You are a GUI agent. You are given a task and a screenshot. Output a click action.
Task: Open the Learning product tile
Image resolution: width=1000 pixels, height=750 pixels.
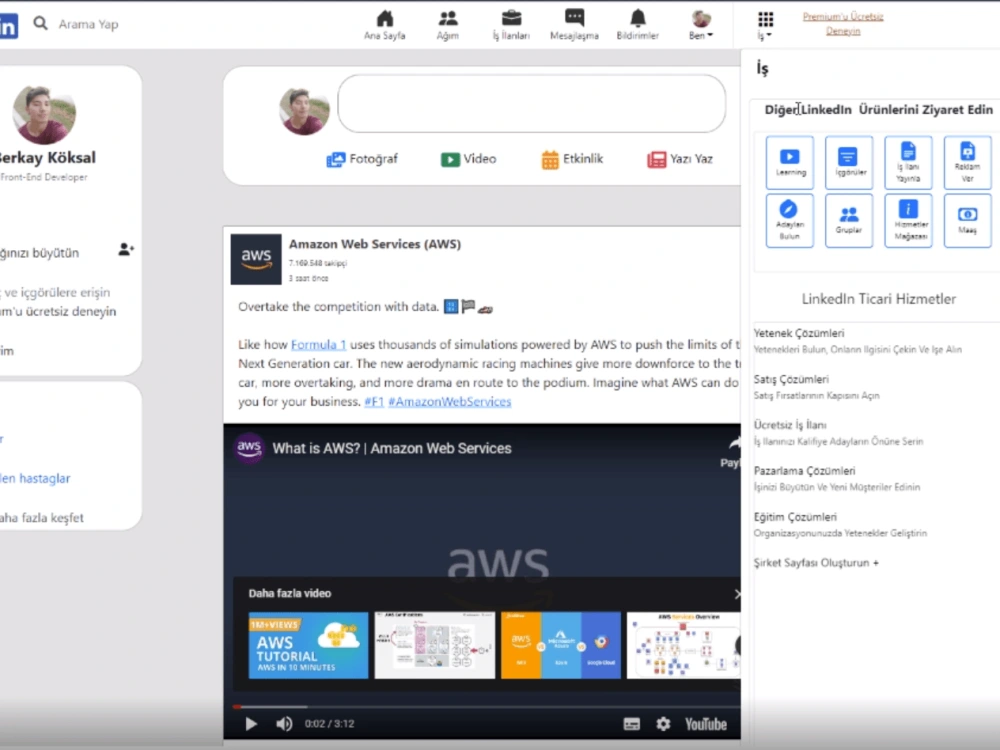click(790, 162)
